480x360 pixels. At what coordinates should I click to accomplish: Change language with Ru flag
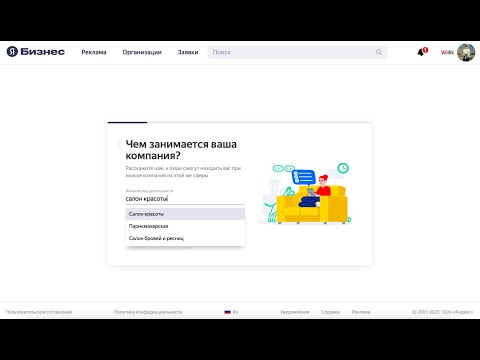click(231, 312)
